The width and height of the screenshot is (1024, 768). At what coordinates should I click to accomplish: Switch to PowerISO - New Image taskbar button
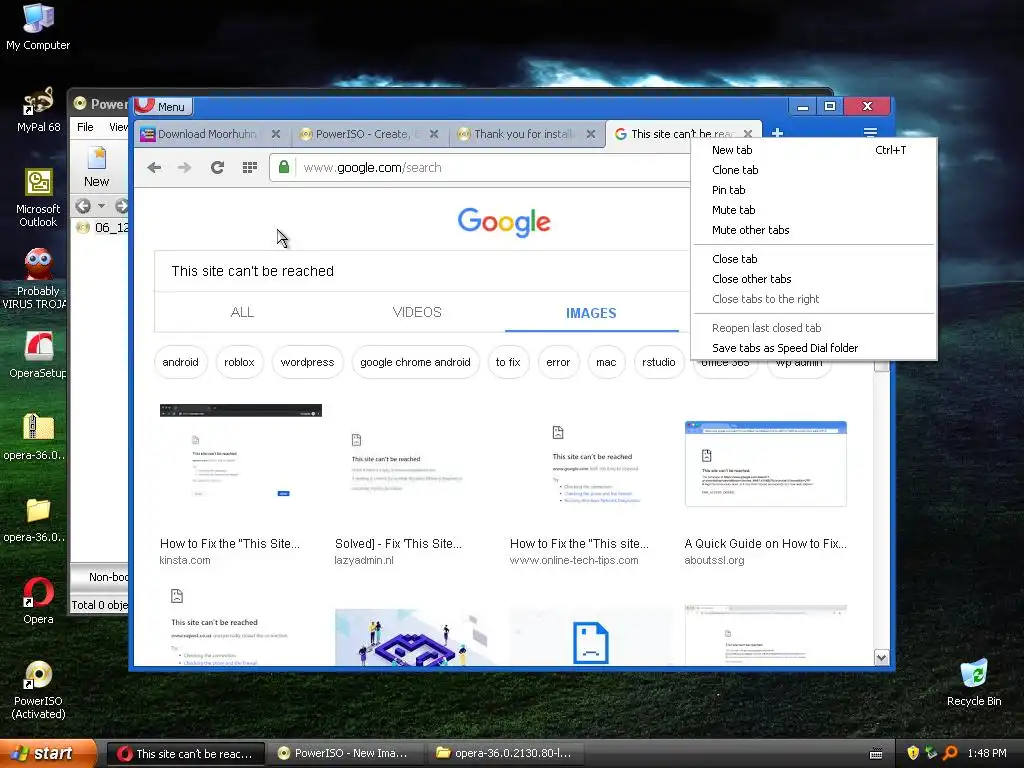coord(343,753)
